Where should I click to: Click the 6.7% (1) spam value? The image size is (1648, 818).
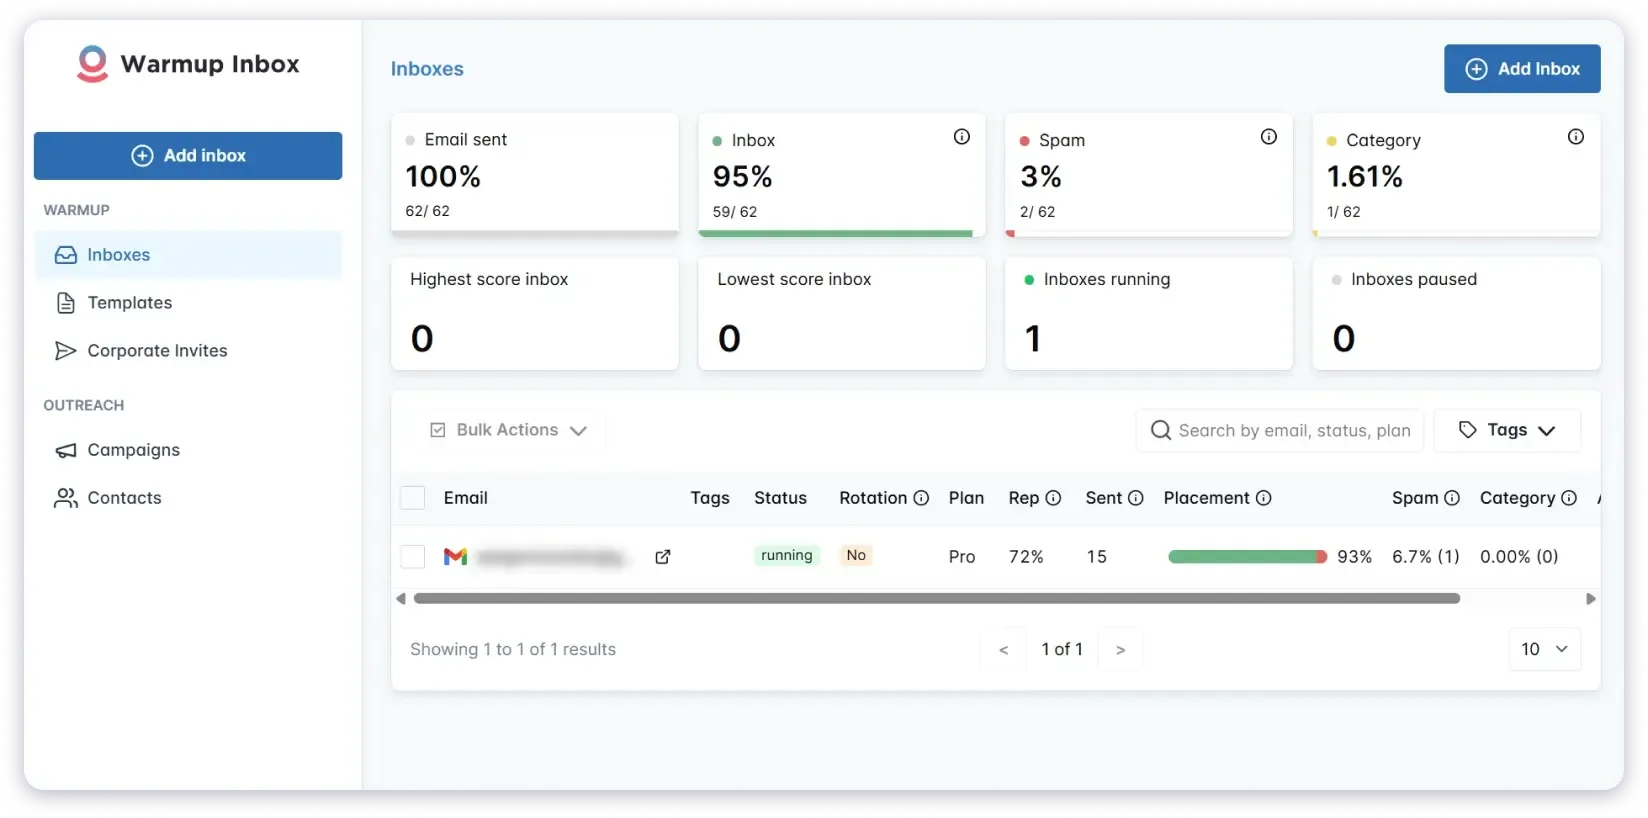(x=1426, y=557)
